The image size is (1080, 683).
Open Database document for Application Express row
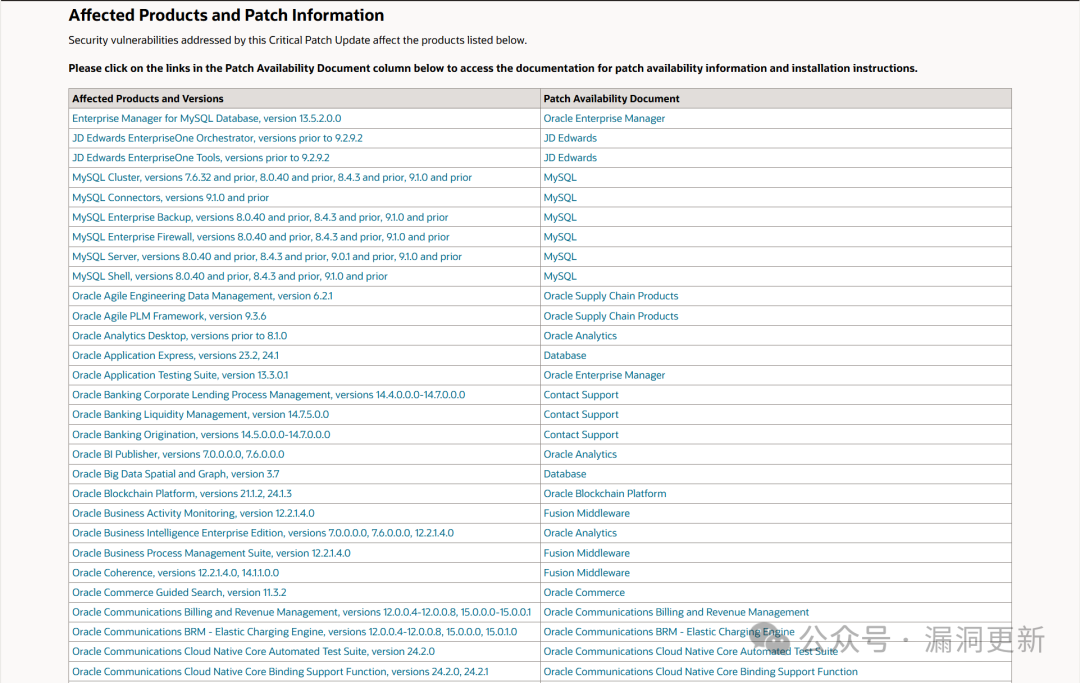pos(565,355)
